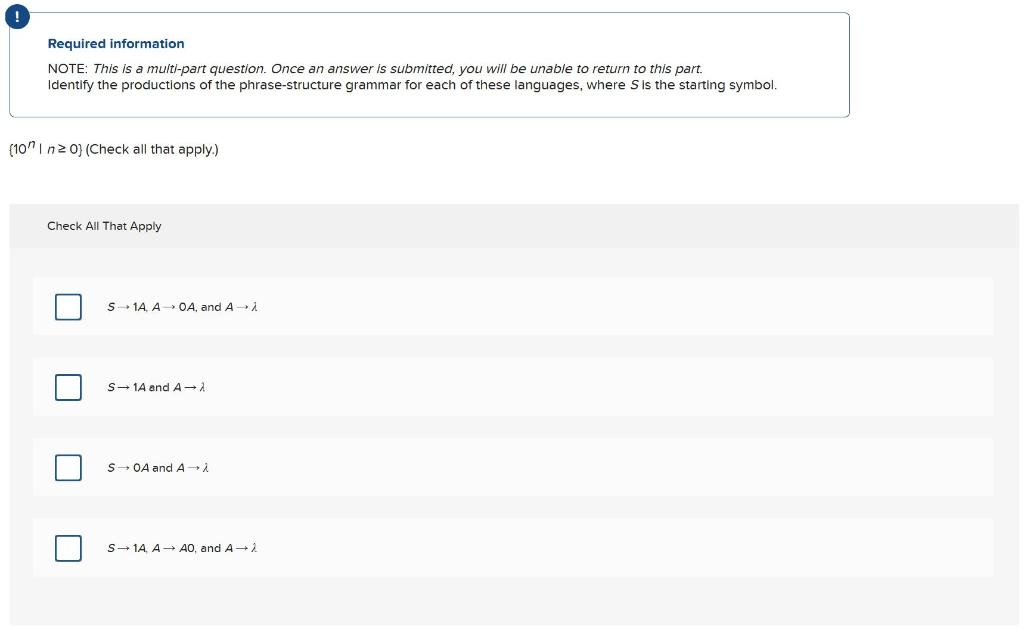
Task: Select the first answer row text
Action: (x=183, y=307)
